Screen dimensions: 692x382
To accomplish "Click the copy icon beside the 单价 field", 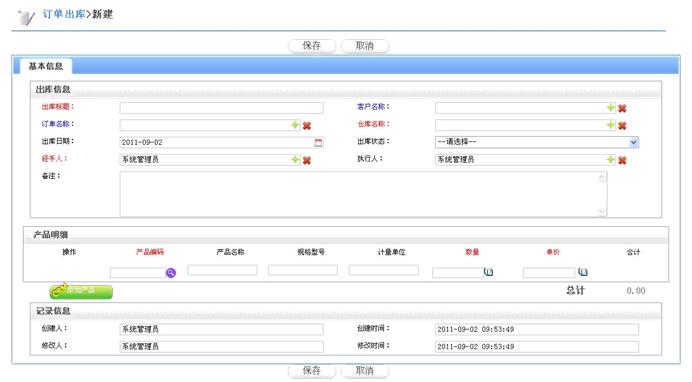I will coord(583,272).
